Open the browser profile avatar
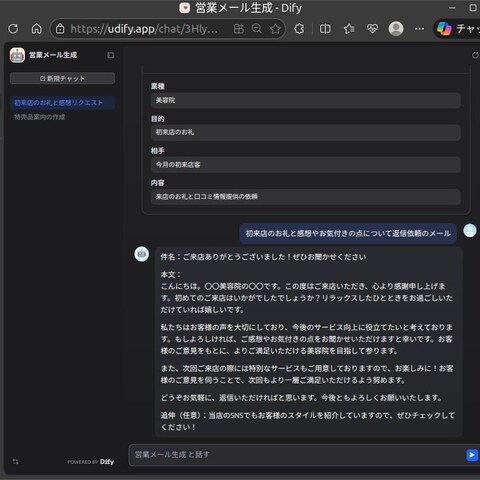The height and width of the screenshot is (480, 480). tap(396, 29)
